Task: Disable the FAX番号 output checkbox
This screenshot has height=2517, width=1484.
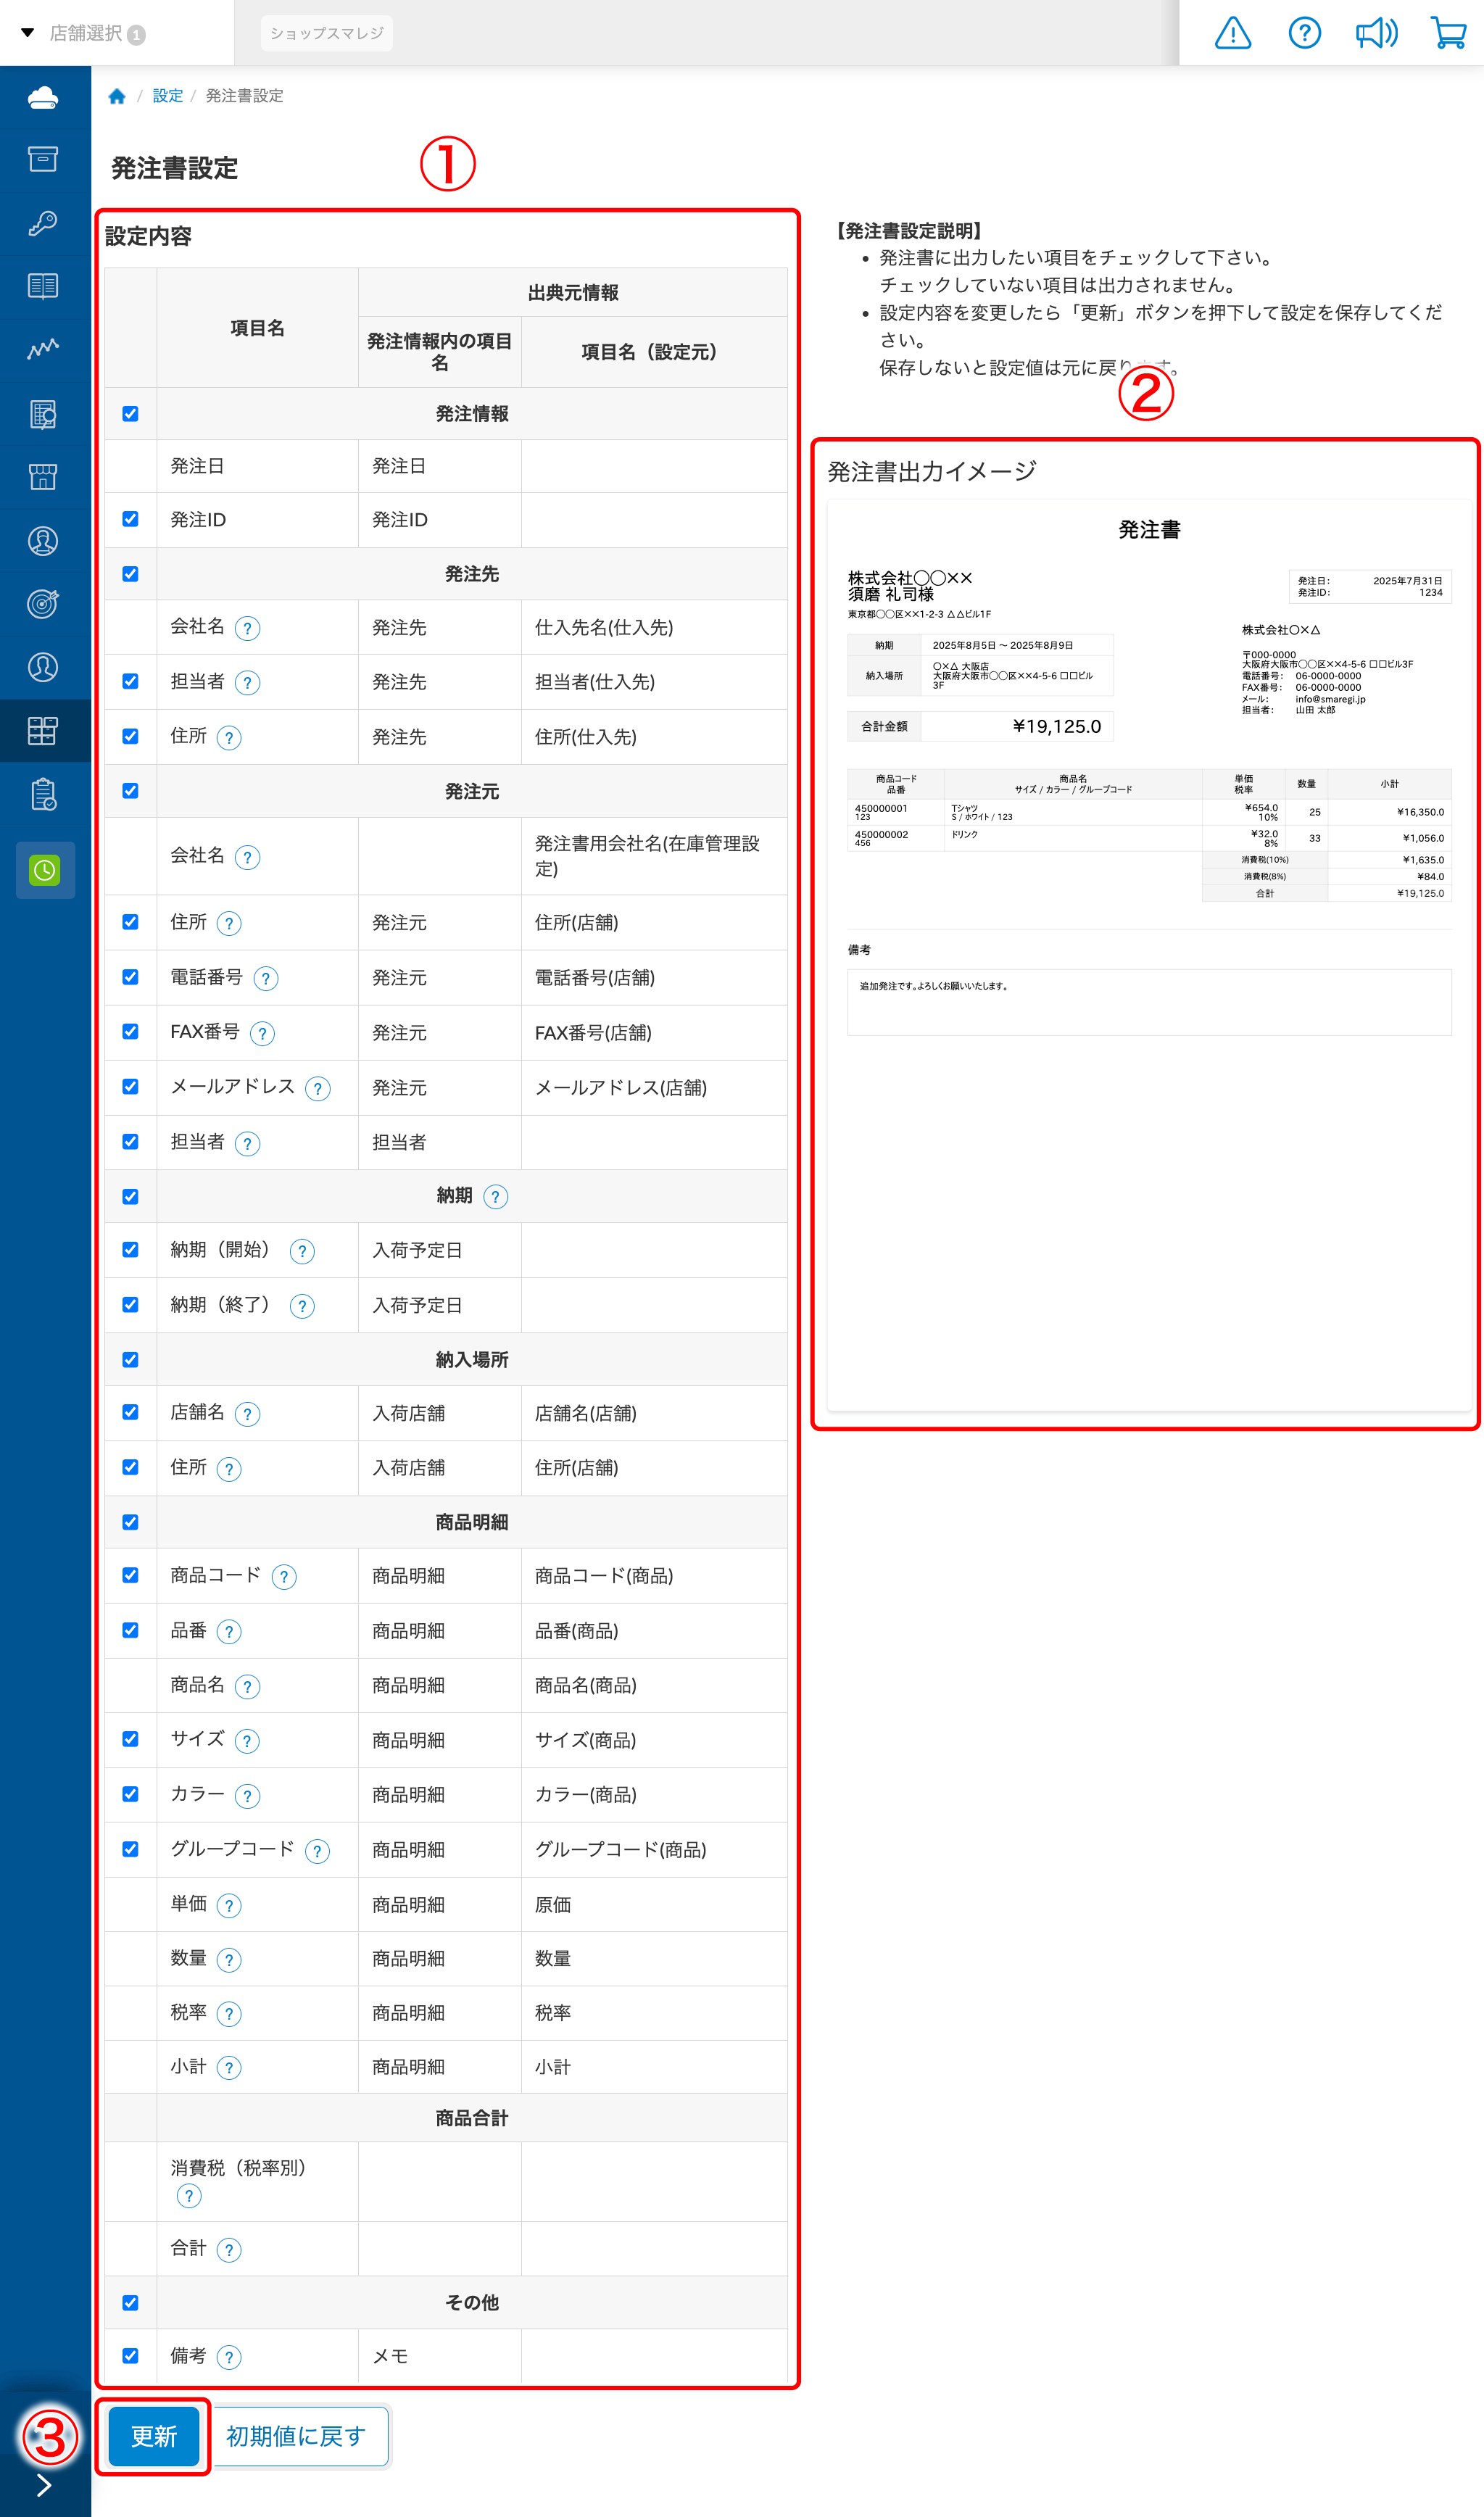Action: click(x=130, y=1032)
